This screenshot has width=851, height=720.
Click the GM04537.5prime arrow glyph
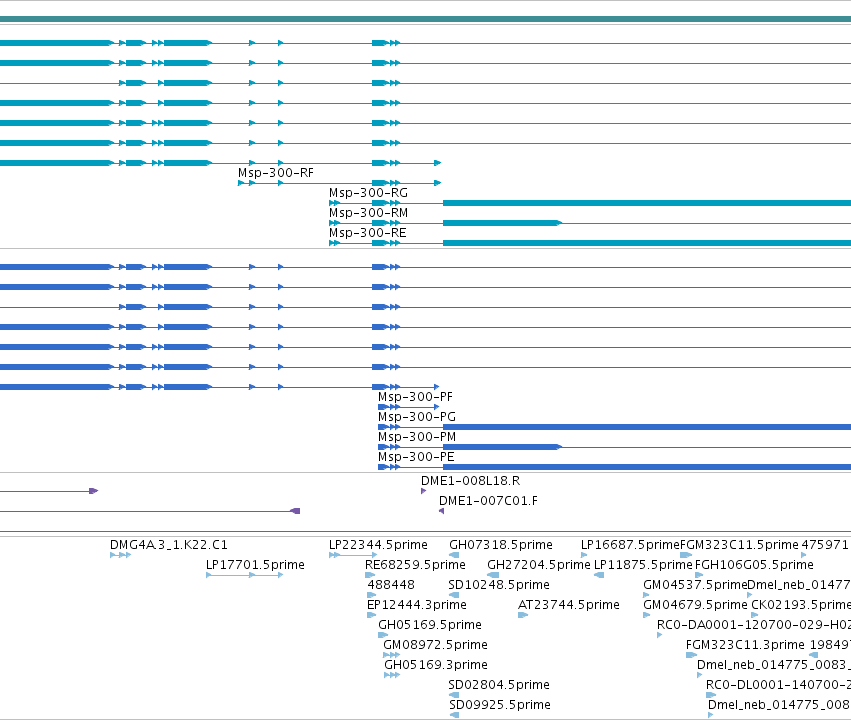pyautogui.click(x=646, y=595)
